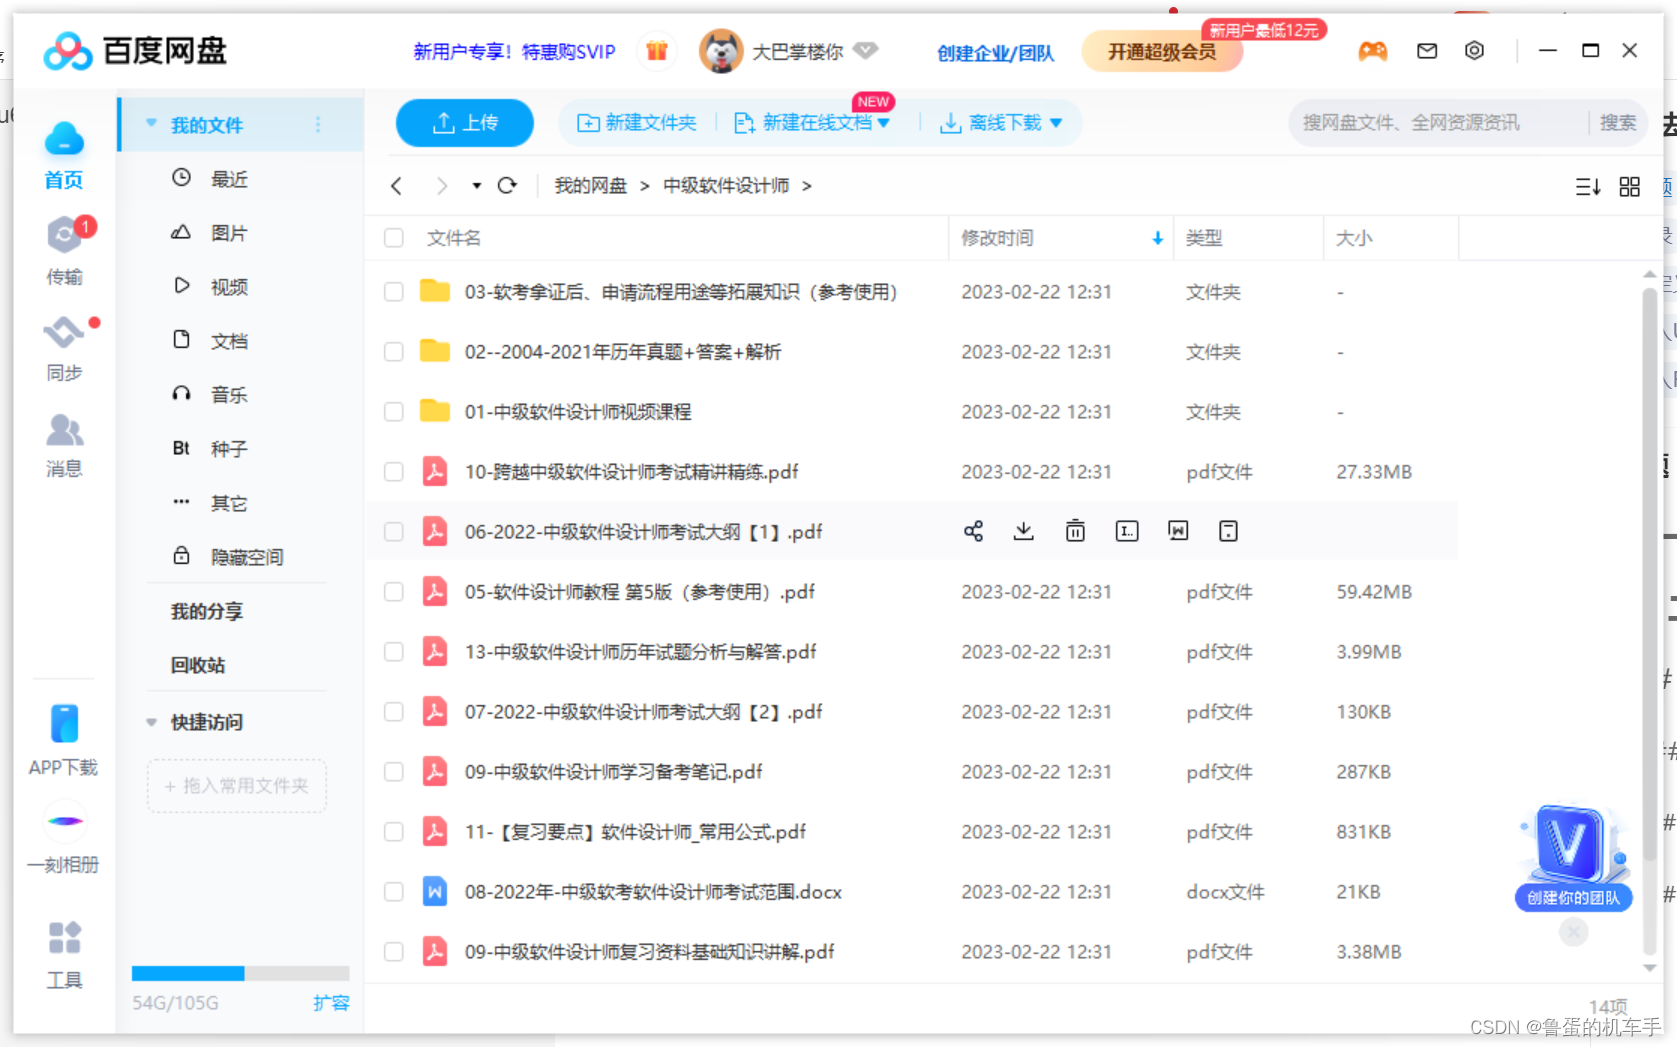Share the 06-2022 exam syllabus PDF
This screenshot has height=1047, width=1677.
973,531
